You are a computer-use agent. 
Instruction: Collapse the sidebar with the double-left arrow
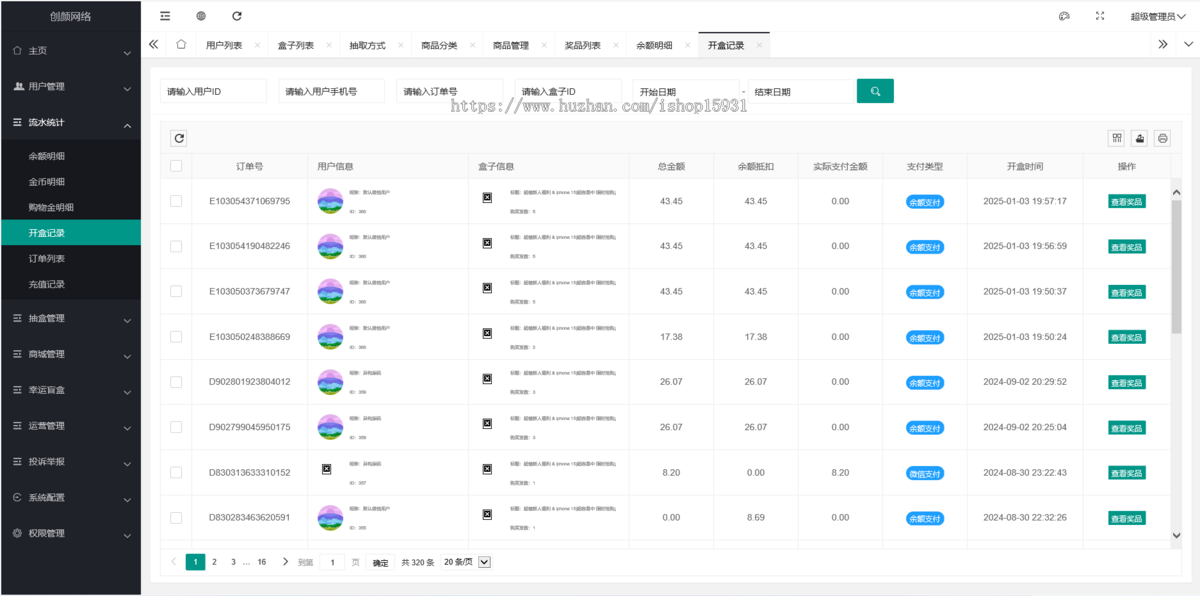[153, 44]
